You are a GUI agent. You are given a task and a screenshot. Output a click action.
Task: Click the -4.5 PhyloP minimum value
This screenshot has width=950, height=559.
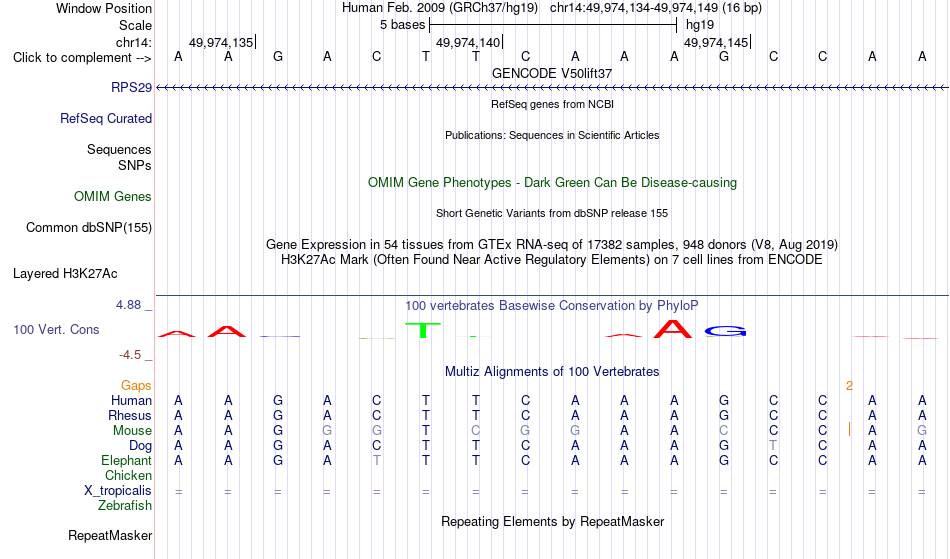click(x=130, y=355)
